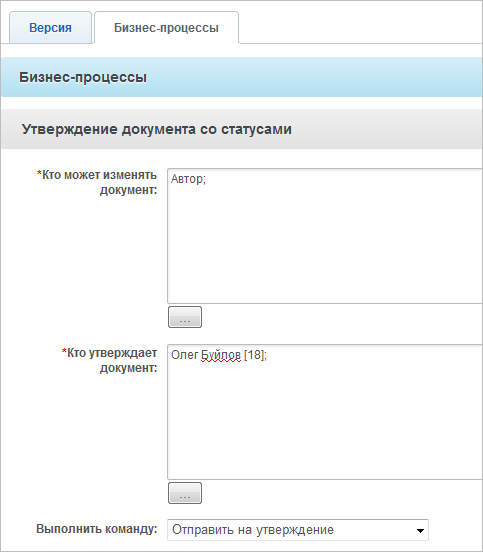The height and width of the screenshot is (552, 483).
Task: Switch to the Версия tab
Action: [x=50, y=28]
